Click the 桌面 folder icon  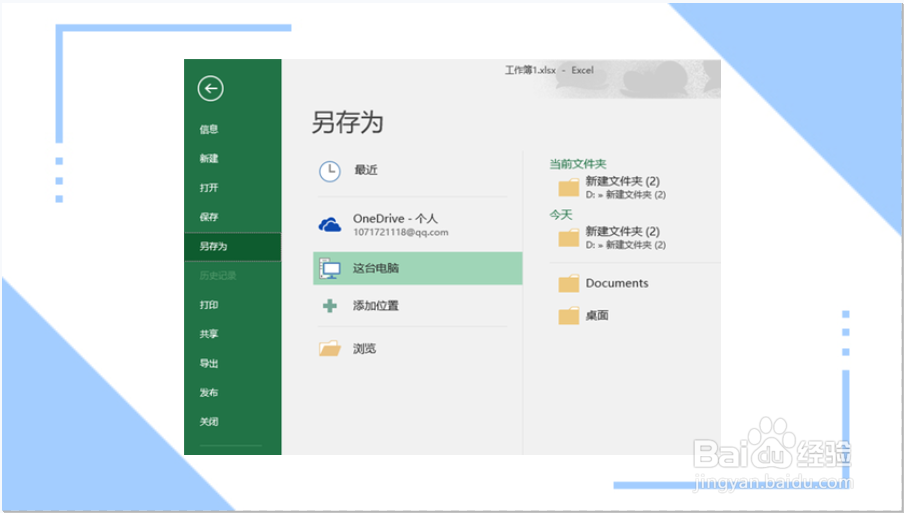(568, 315)
